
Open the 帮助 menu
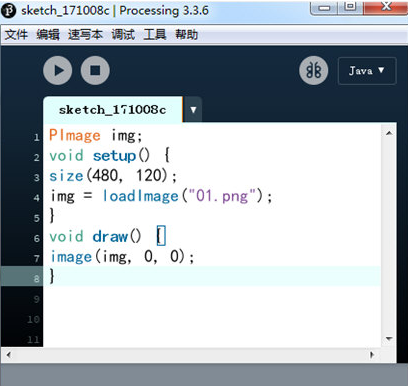click(x=187, y=34)
